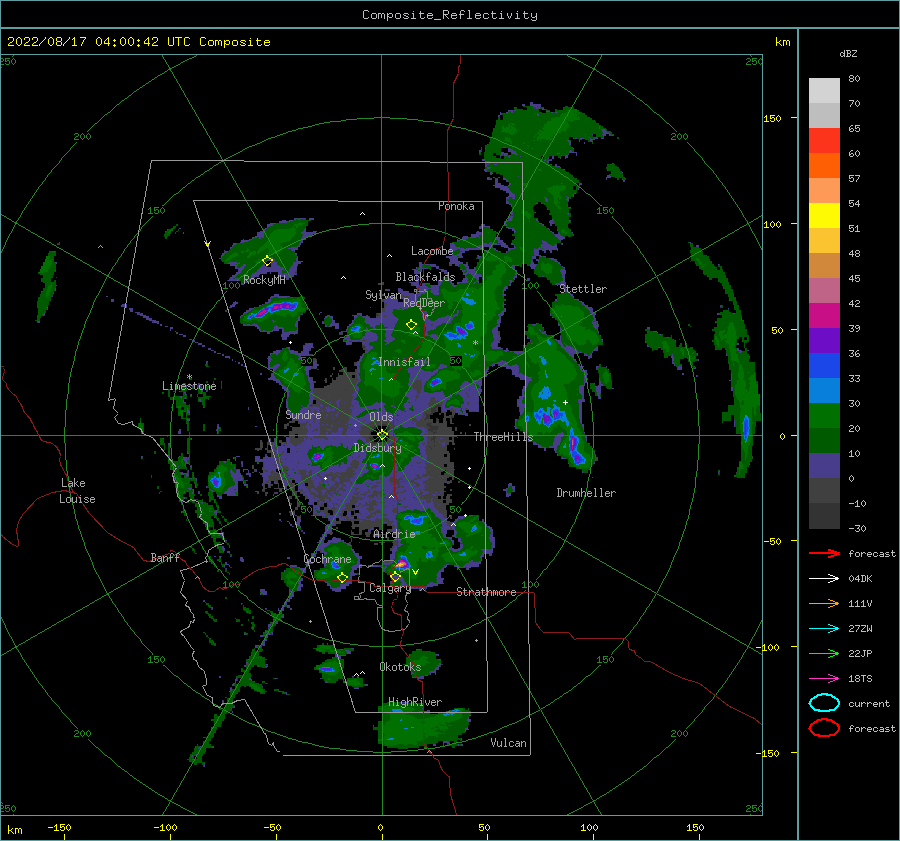Select the 20 dBZ dark green swatch
The image size is (900, 841).
824,440
